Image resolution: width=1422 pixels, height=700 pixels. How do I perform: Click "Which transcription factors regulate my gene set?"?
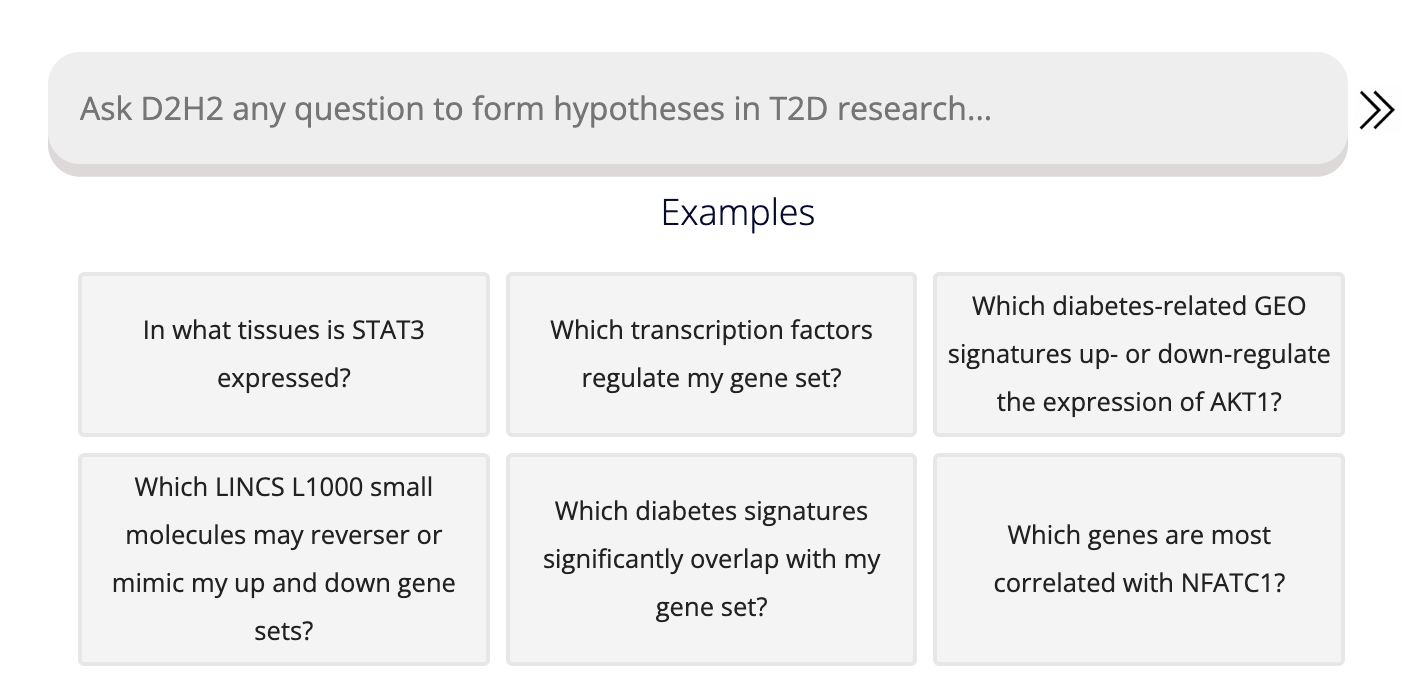pos(711,354)
